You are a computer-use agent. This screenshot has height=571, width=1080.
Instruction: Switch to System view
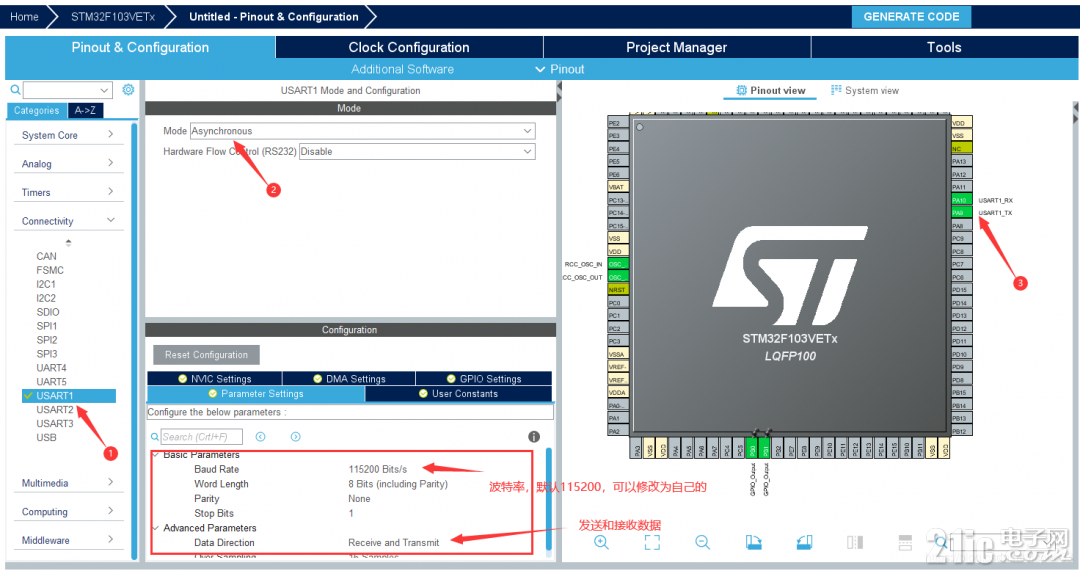pos(864,90)
